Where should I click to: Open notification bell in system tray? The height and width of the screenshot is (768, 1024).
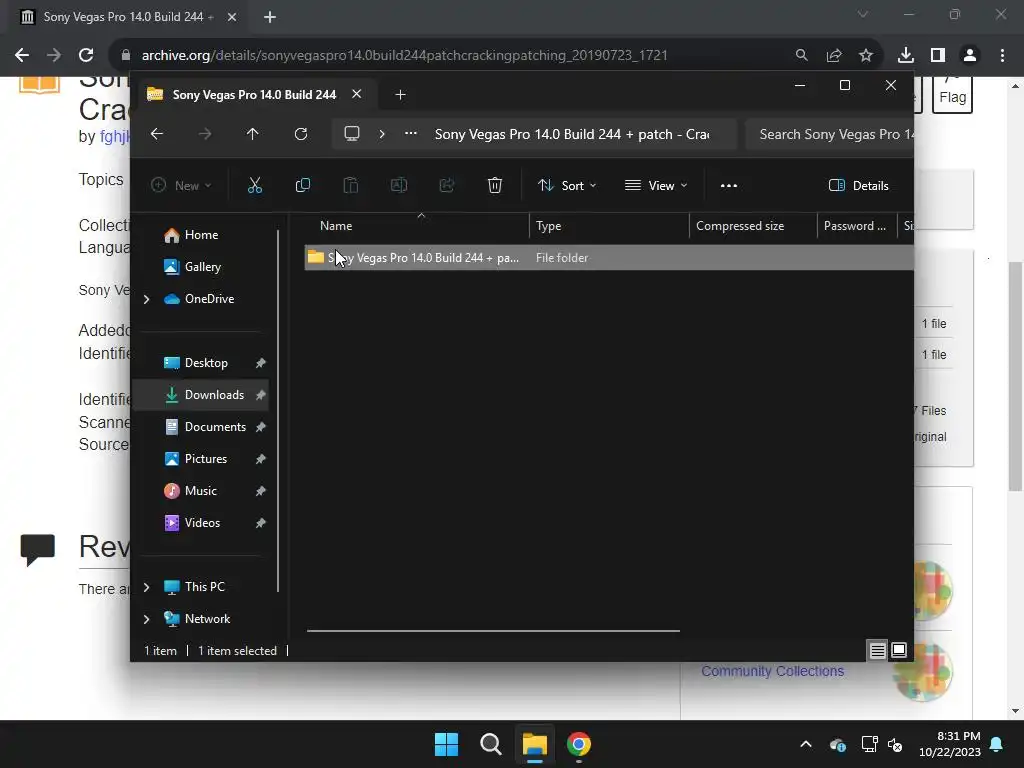pyautogui.click(x=997, y=744)
